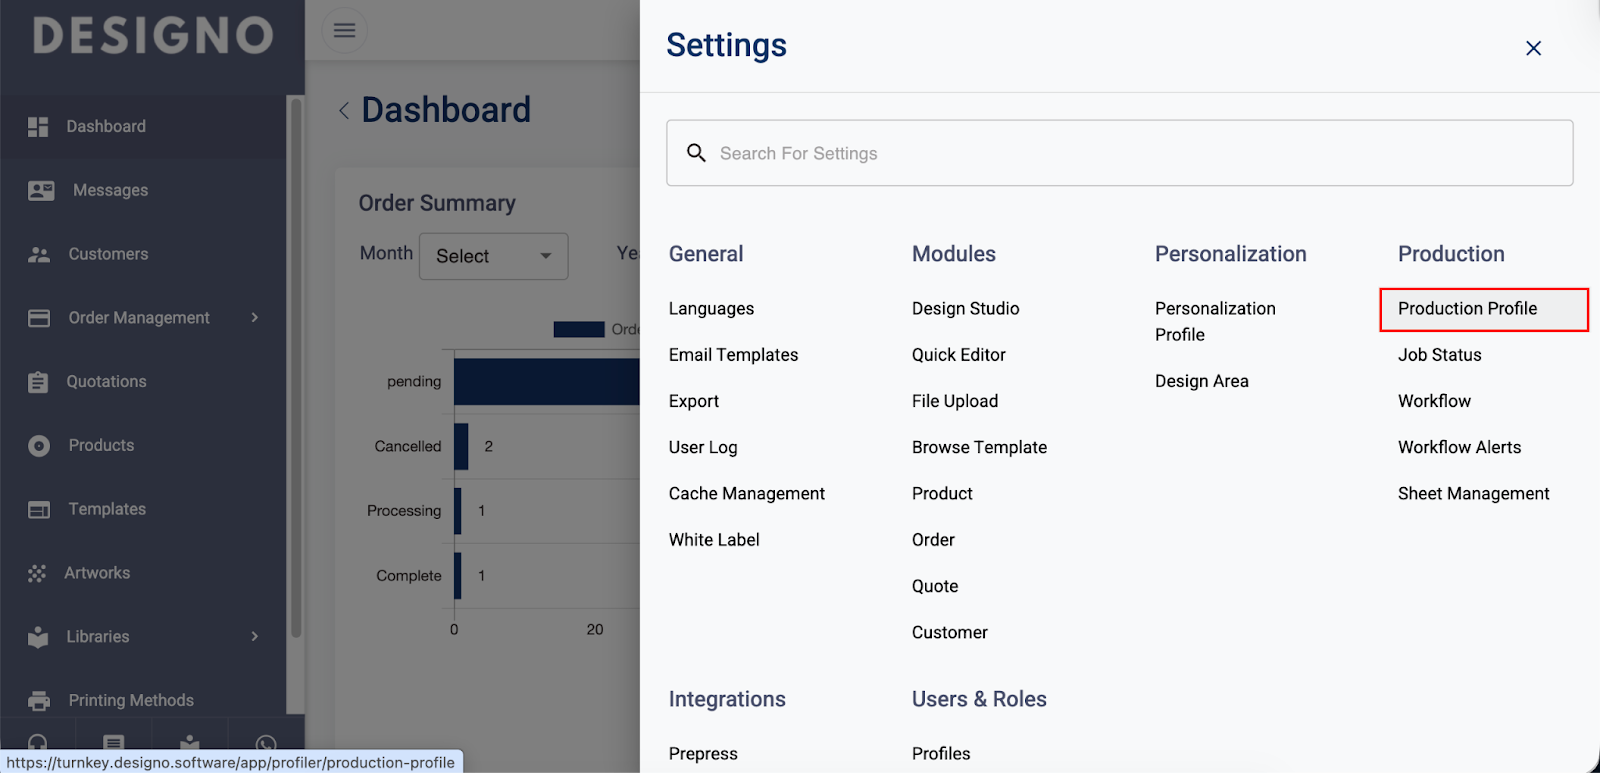Click the back arrow beside Dashboard
This screenshot has height=773, width=1600.
344,110
